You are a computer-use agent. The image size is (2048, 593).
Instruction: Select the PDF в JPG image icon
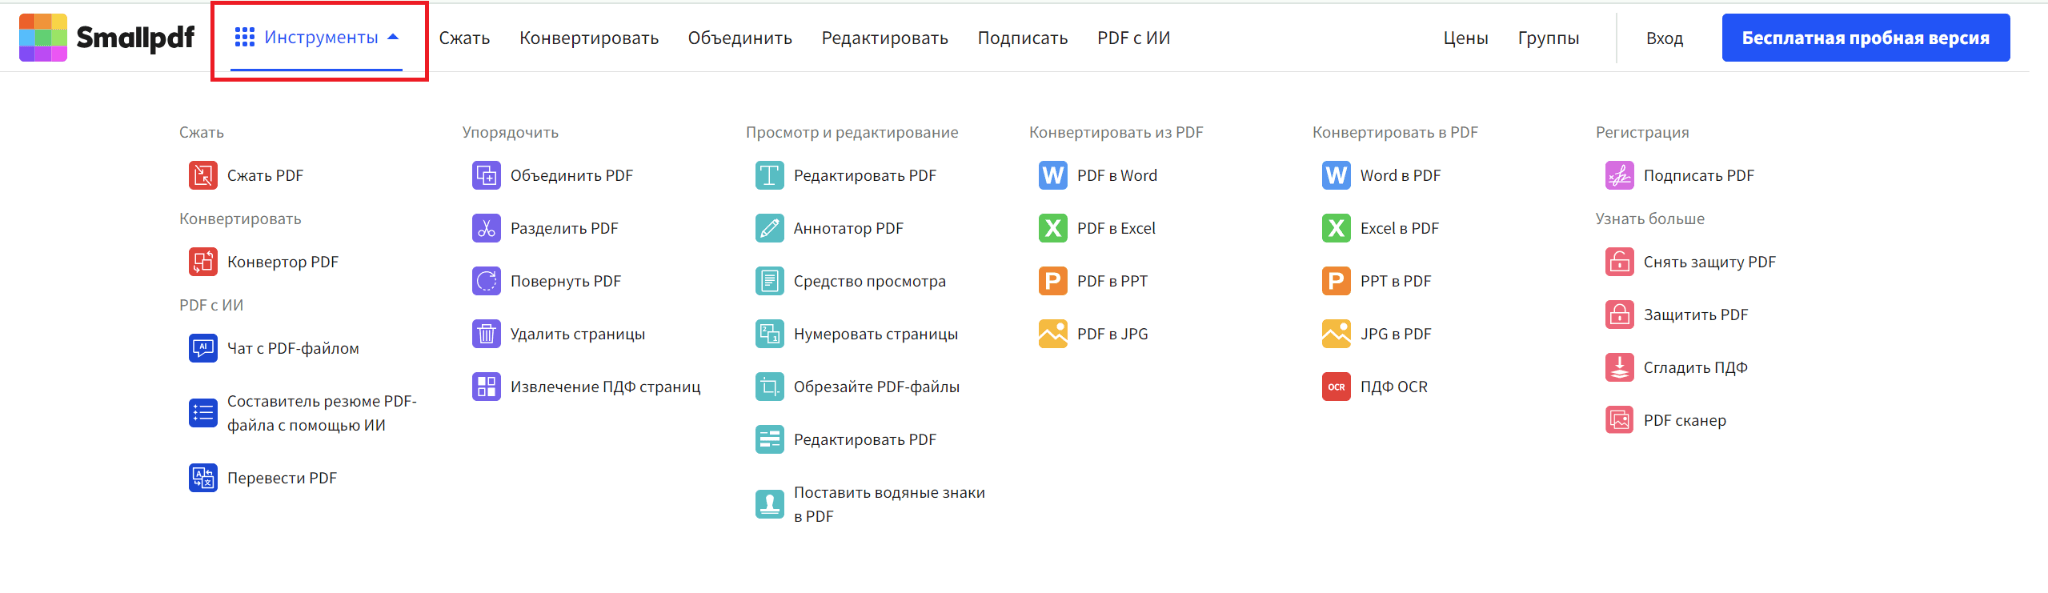(1052, 333)
